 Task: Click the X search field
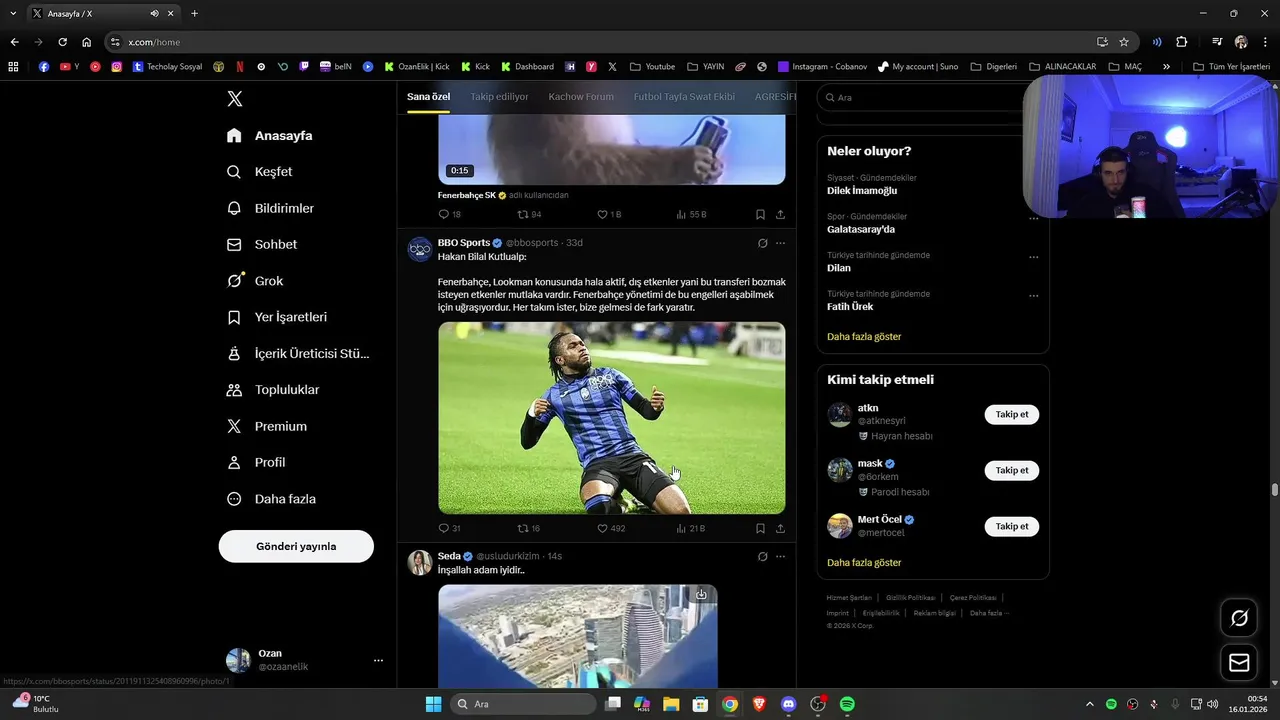point(922,98)
